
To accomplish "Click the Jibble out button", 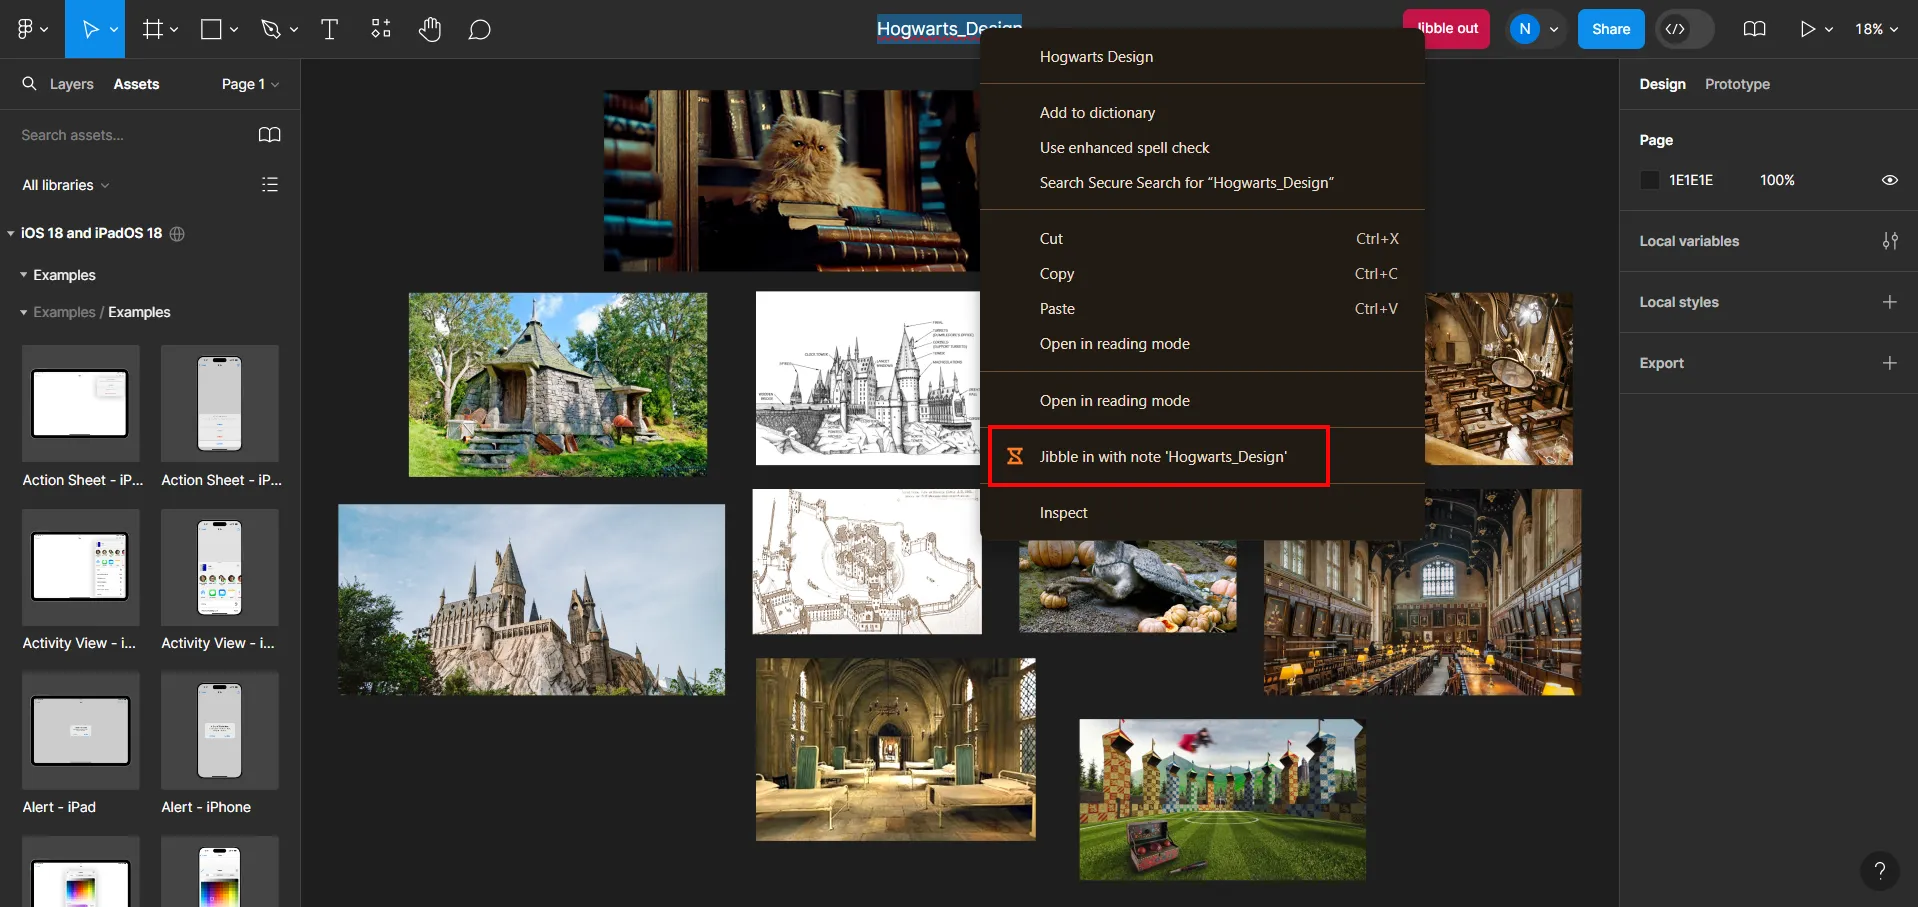I will [x=1447, y=29].
